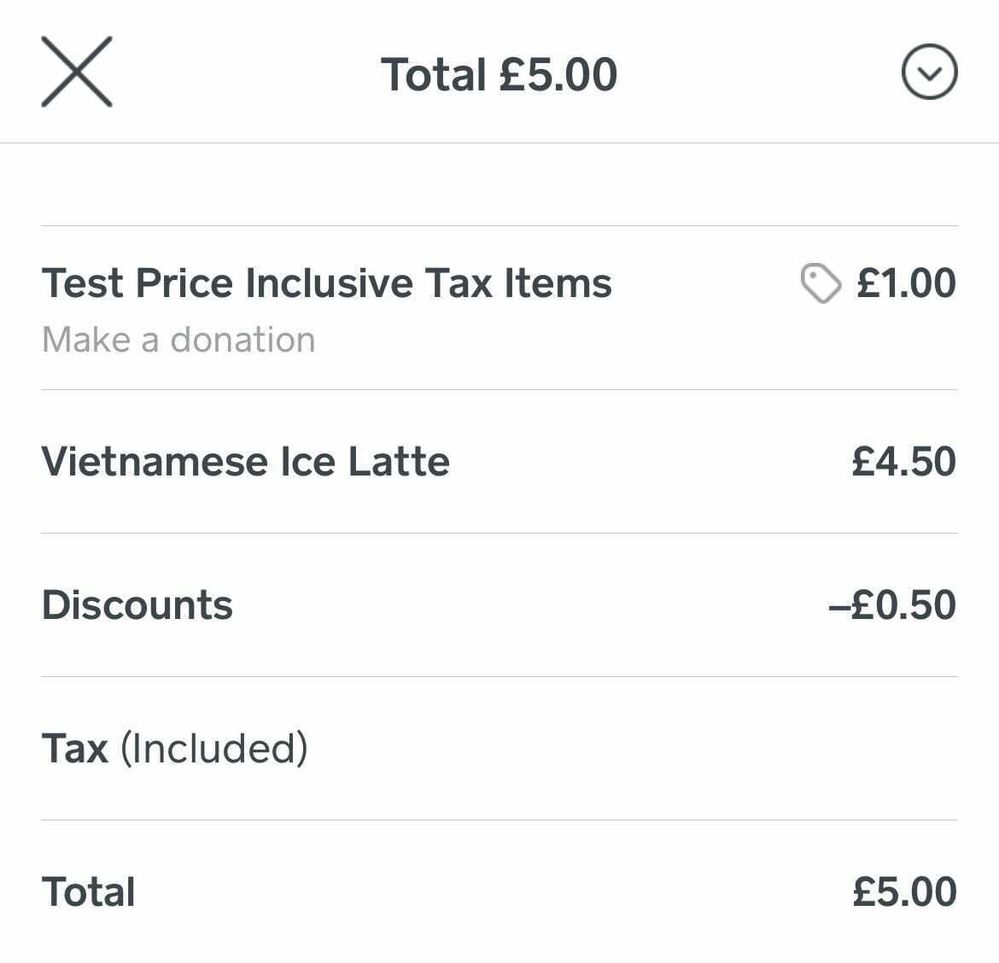
Task: Click the £4.50 latte price
Action: click(904, 462)
